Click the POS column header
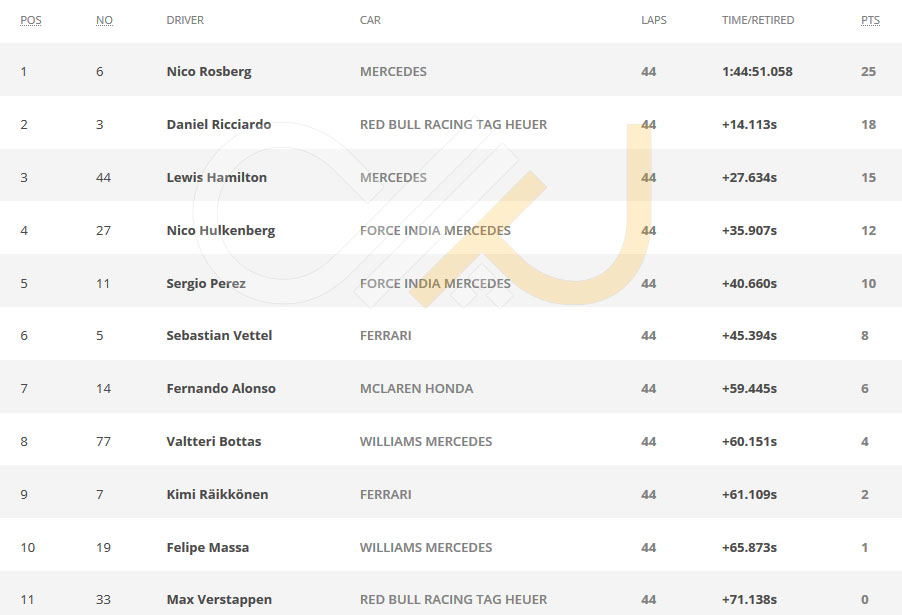Screen dimensions: 902x615 point(30,20)
